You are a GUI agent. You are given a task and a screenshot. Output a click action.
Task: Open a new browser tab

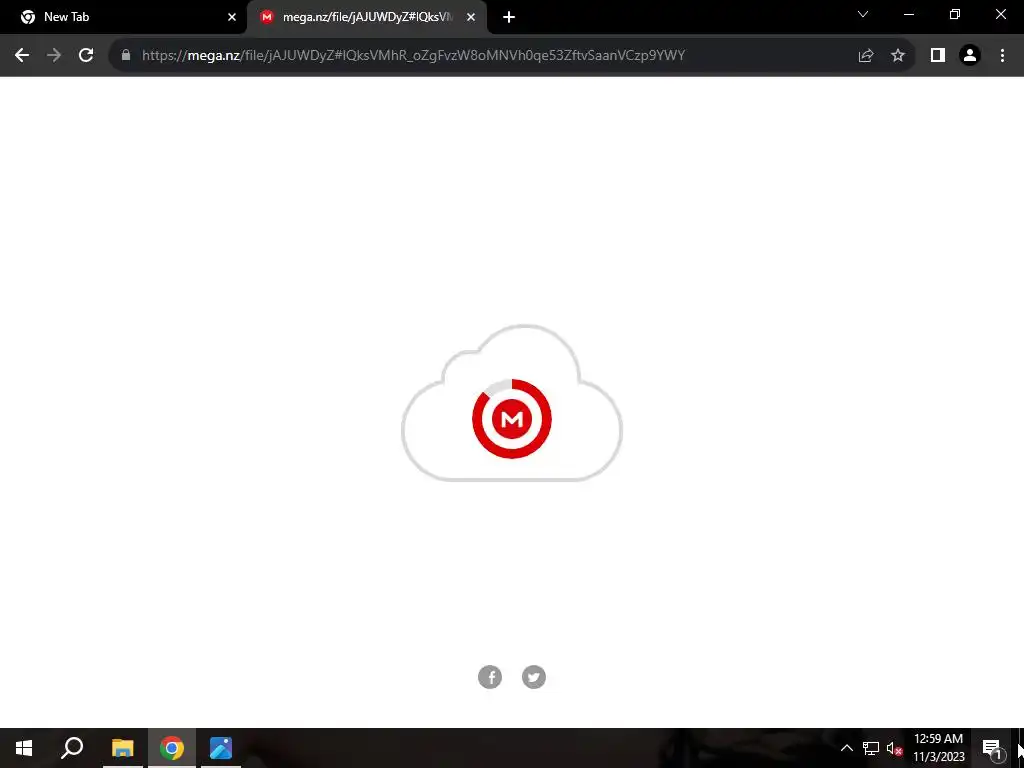509,17
